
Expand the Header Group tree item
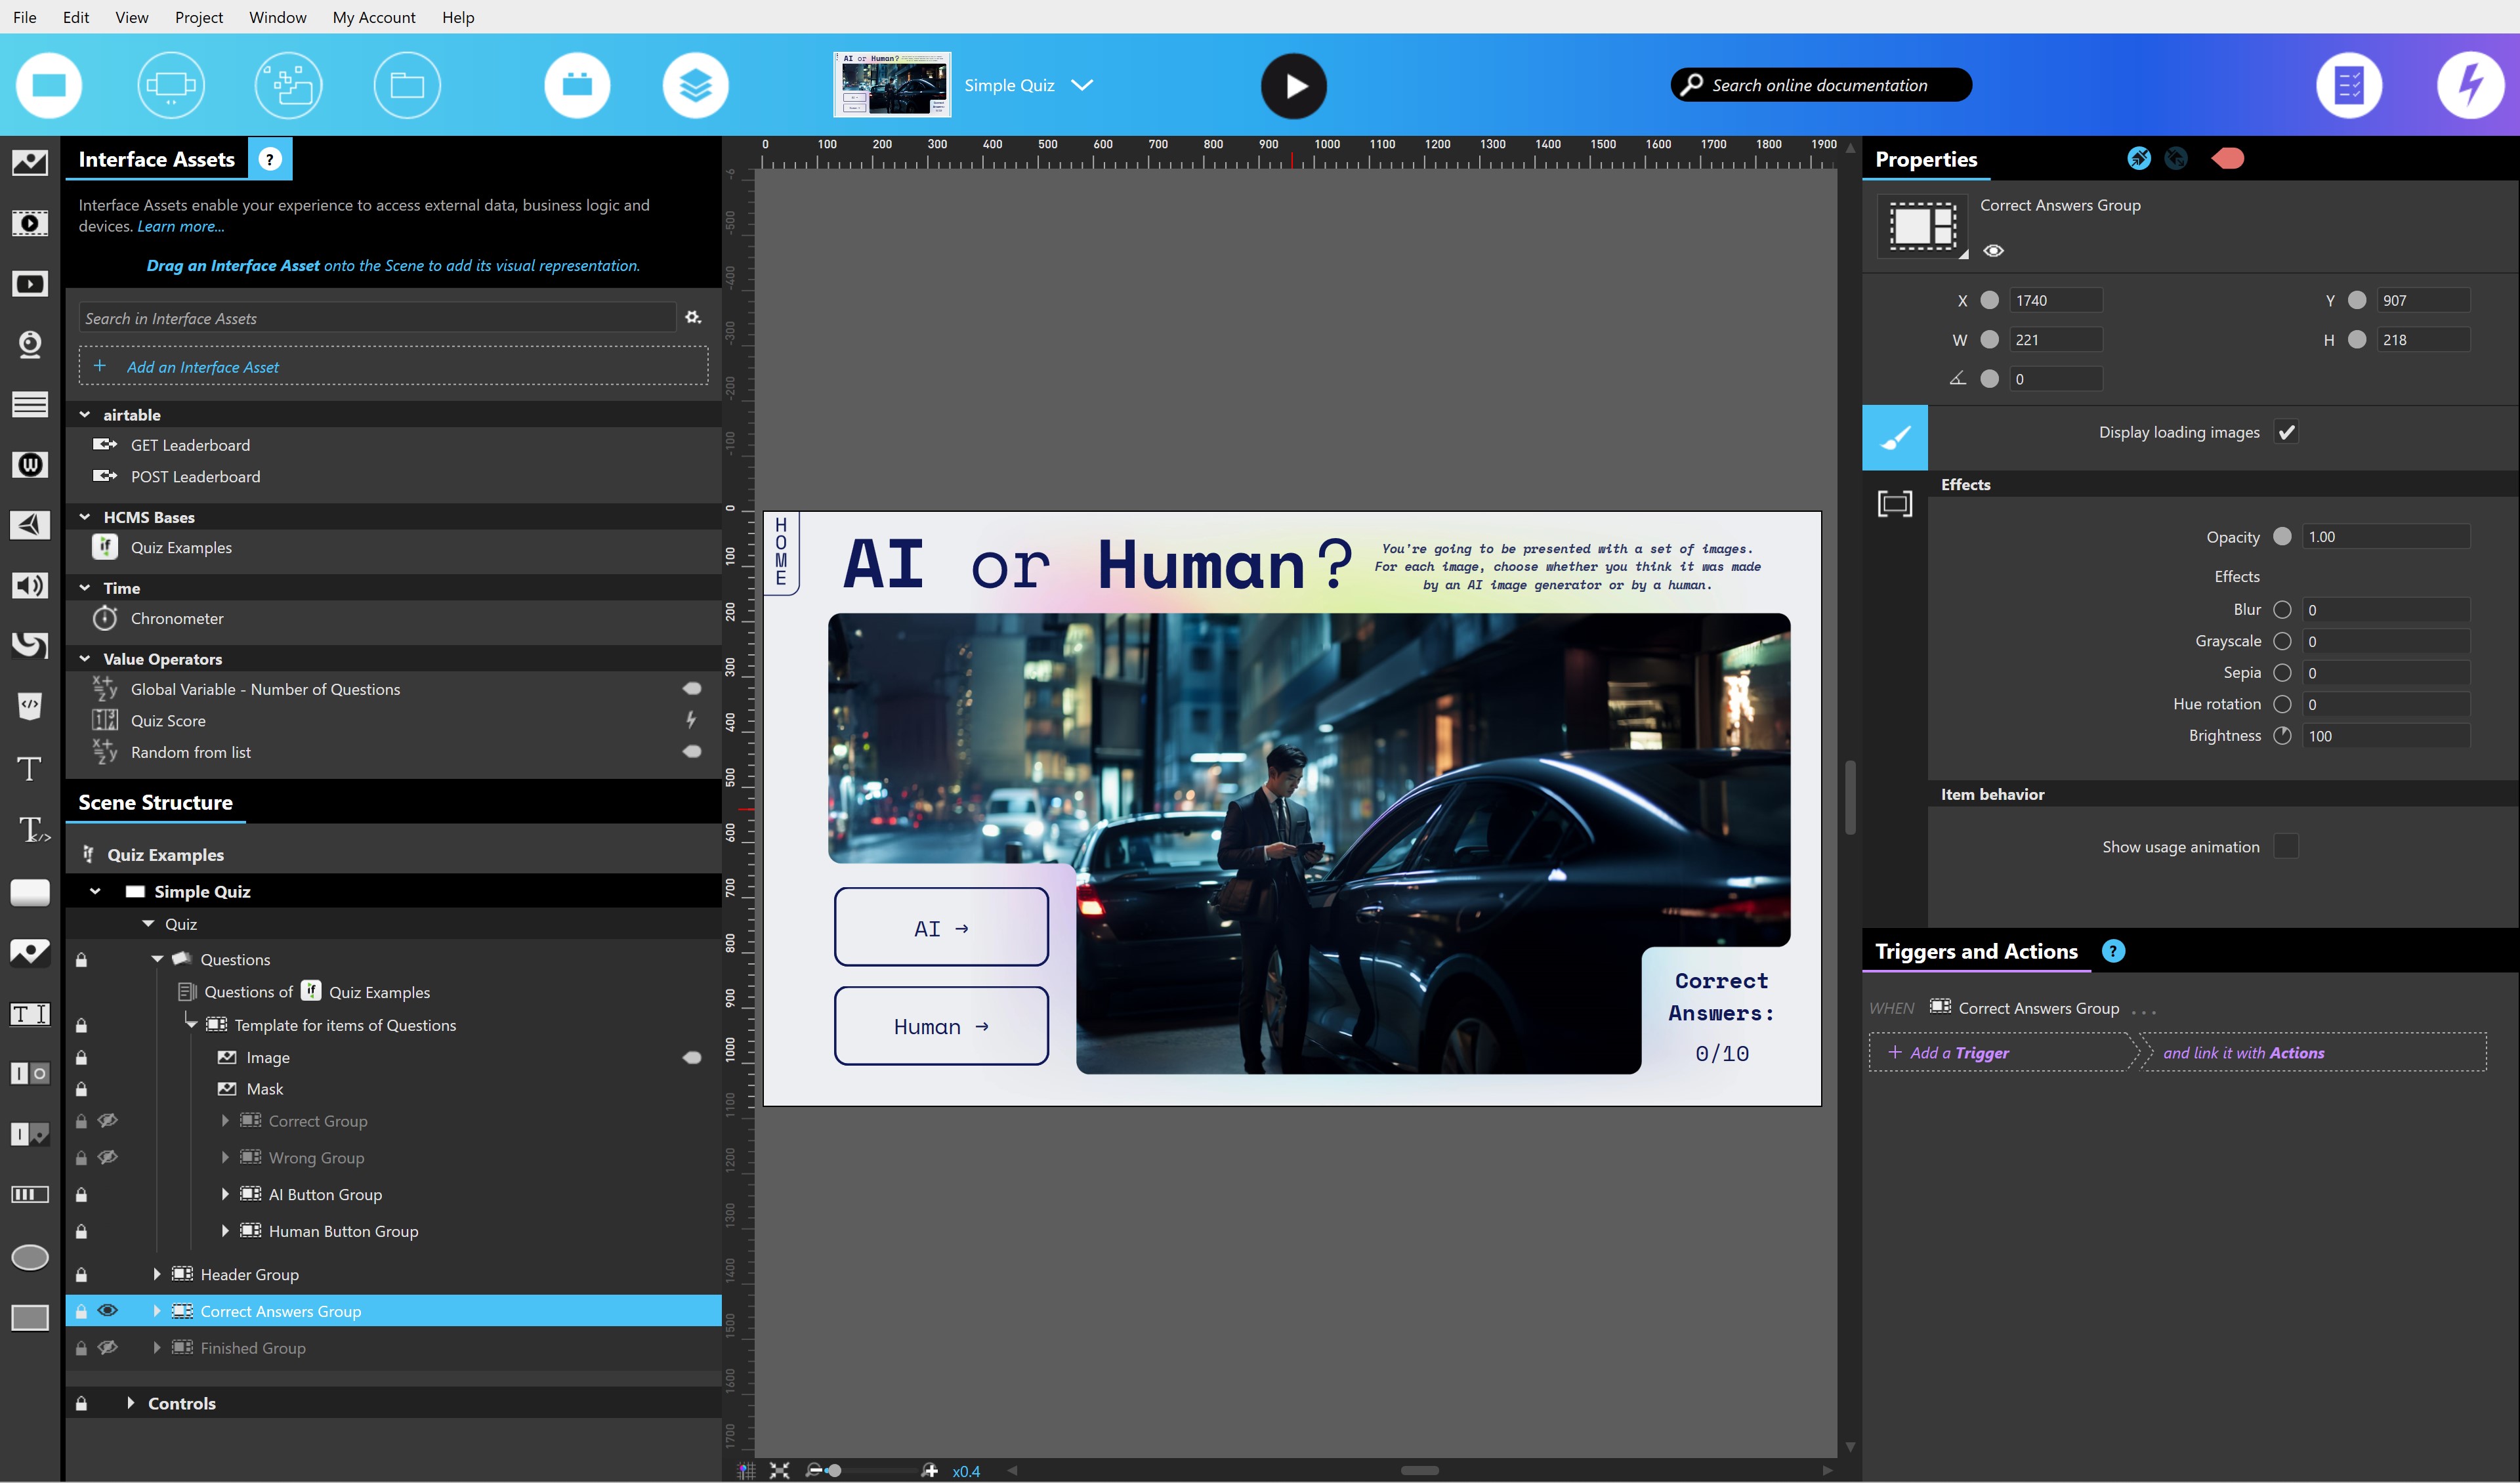(157, 1274)
